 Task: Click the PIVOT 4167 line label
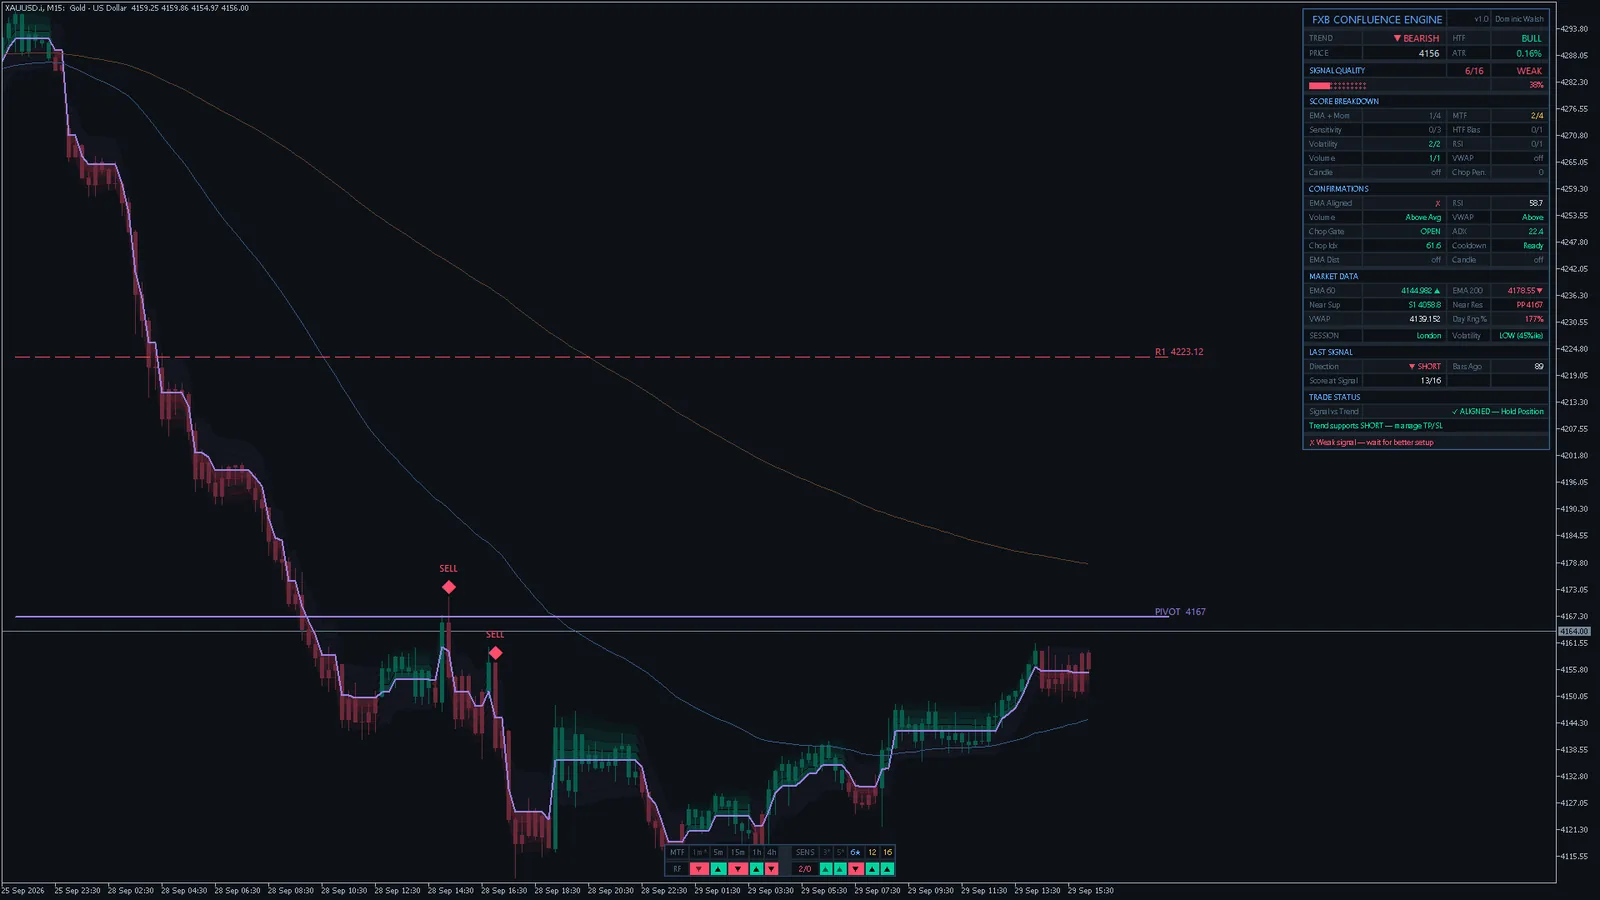(x=1180, y=612)
